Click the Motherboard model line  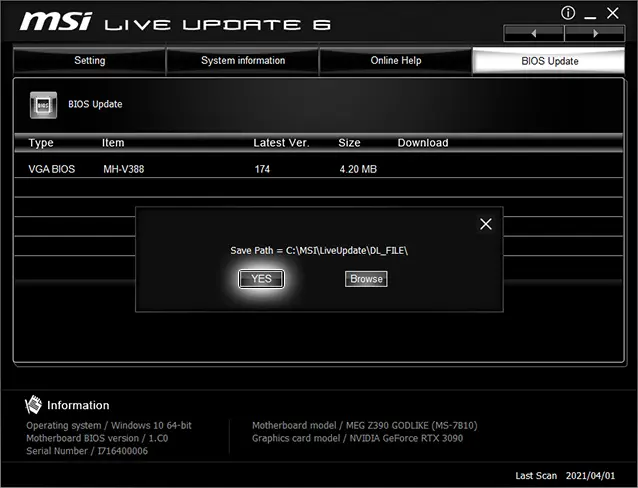(365, 425)
